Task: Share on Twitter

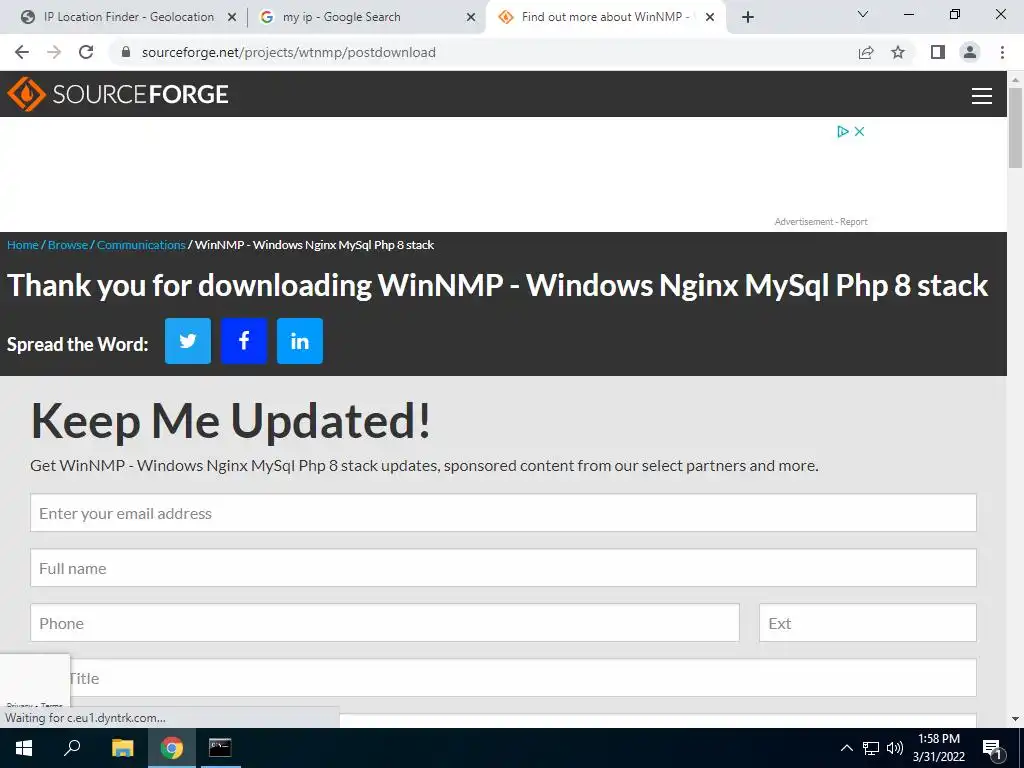Action: pyautogui.click(x=187, y=341)
